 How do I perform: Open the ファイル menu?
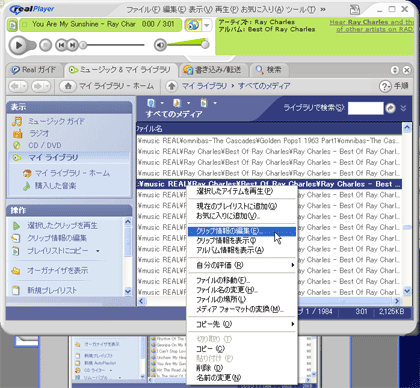pyautogui.click(x=143, y=10)
